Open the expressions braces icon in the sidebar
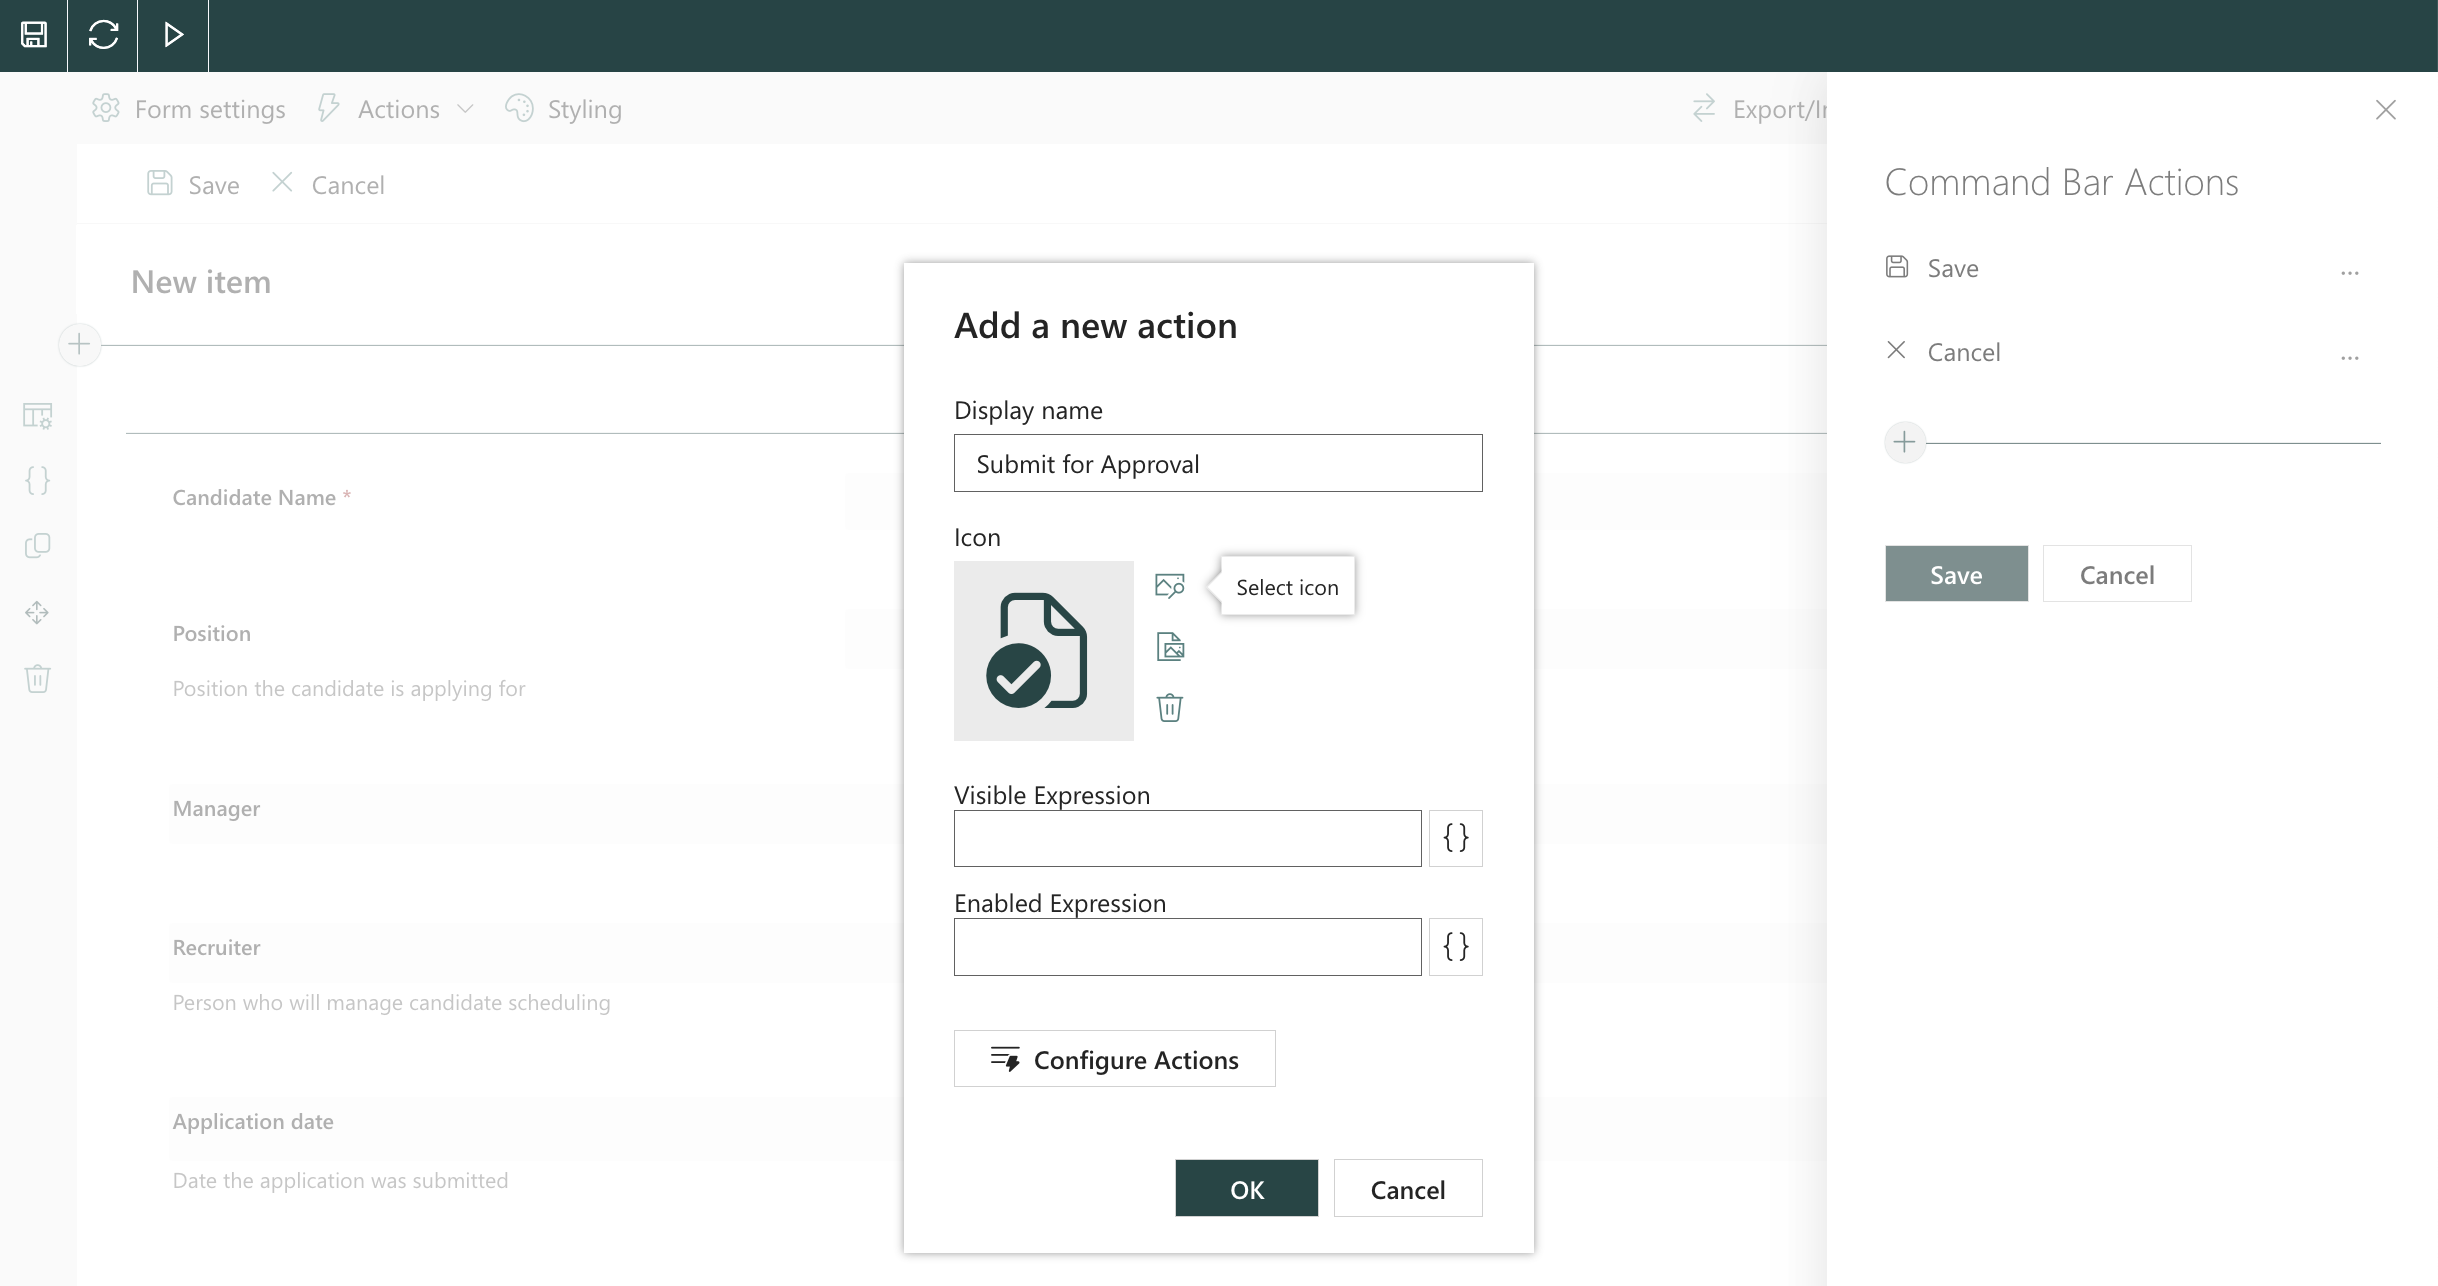The height and width of the screenshot is (1286, 2438). click(x=36, y=480)
